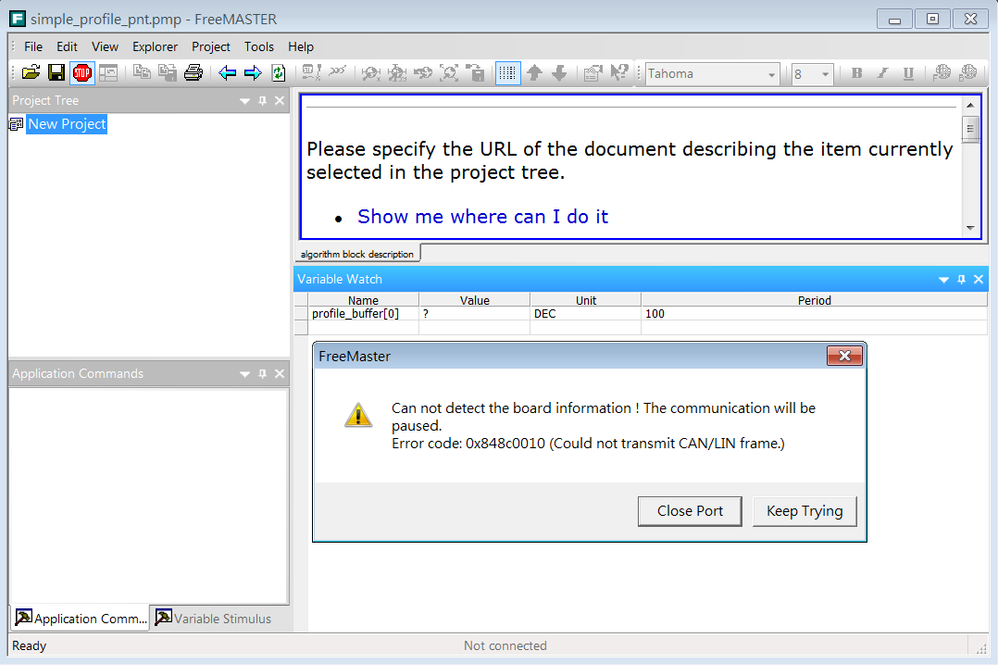Screen dimensions: 998x665
Task: Open the Project menu
Action: 211,46
